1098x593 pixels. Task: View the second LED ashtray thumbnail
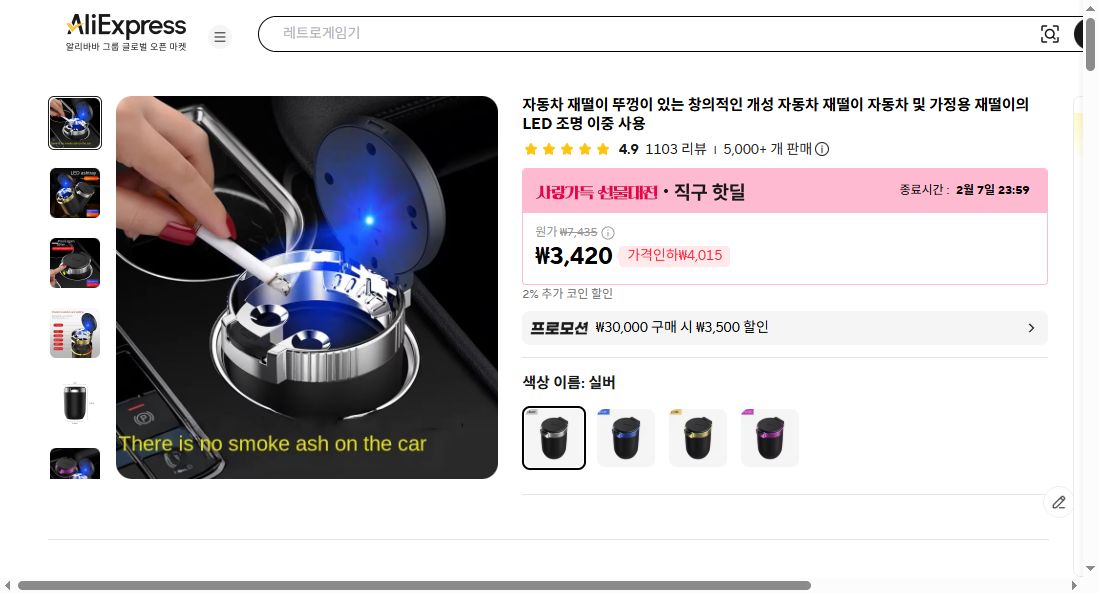click(x=75, y=193)
